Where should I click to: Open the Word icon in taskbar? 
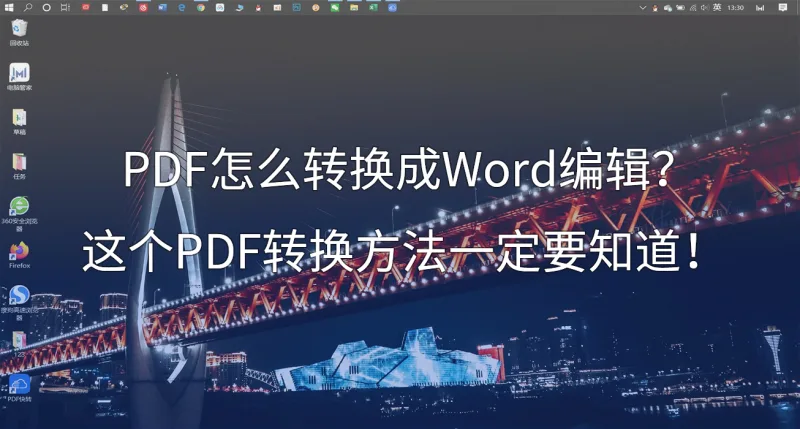pos(162,8)
